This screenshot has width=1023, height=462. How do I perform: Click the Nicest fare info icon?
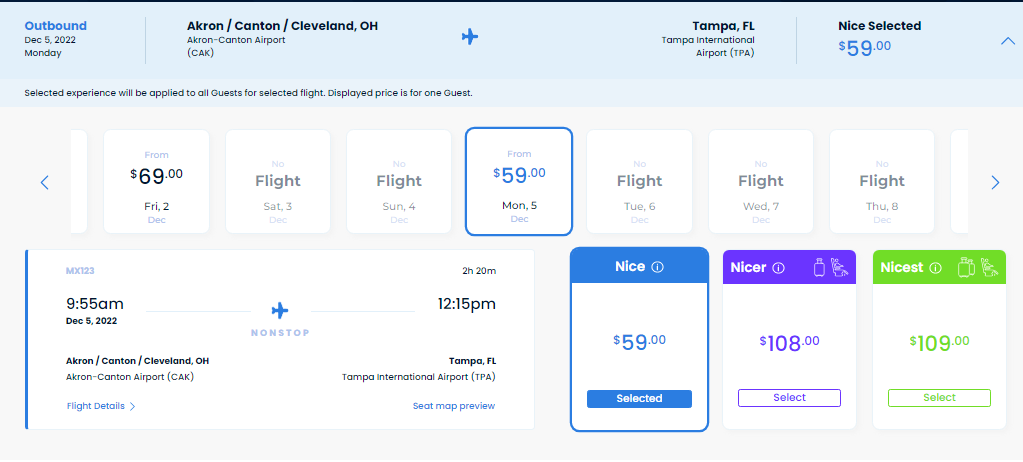pos(936,268)
